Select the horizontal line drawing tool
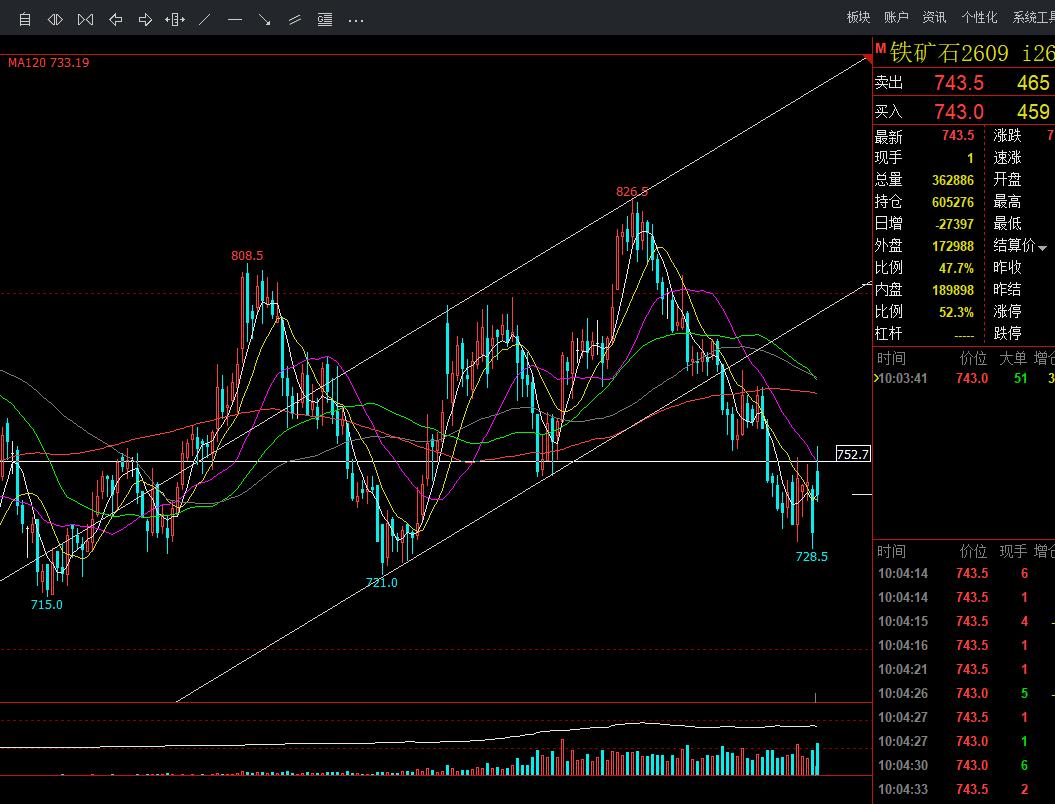The width and height of the screenshot is (1055, 804). [x=235, y=20]
